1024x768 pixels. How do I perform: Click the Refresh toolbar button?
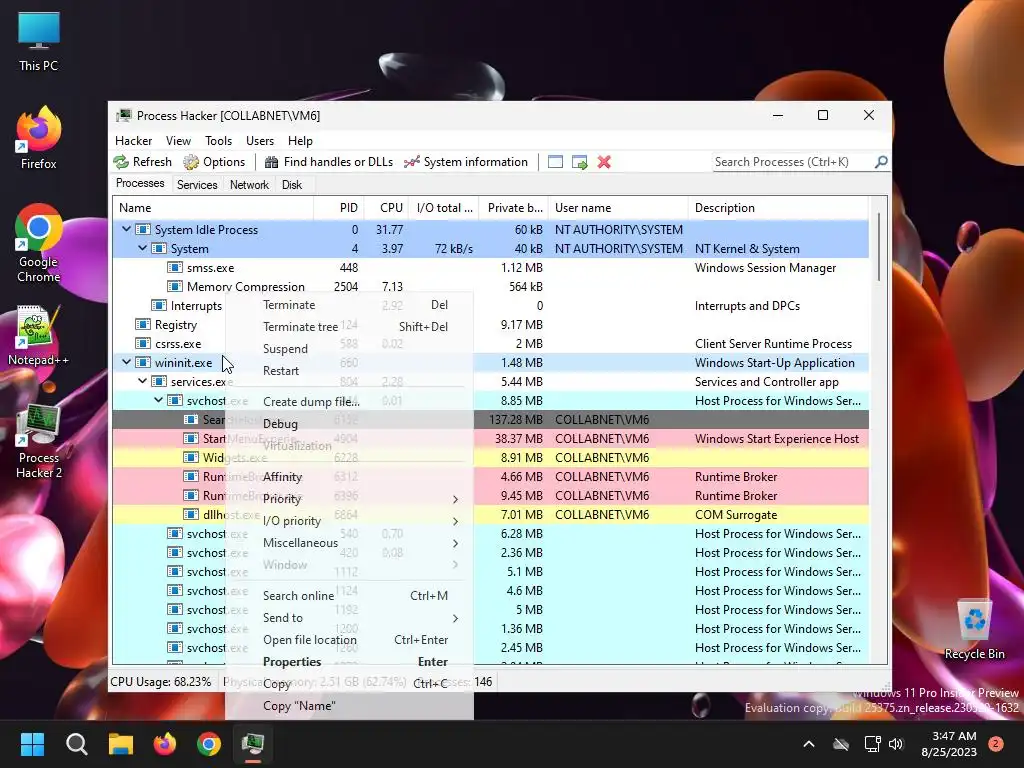(142, 162)
